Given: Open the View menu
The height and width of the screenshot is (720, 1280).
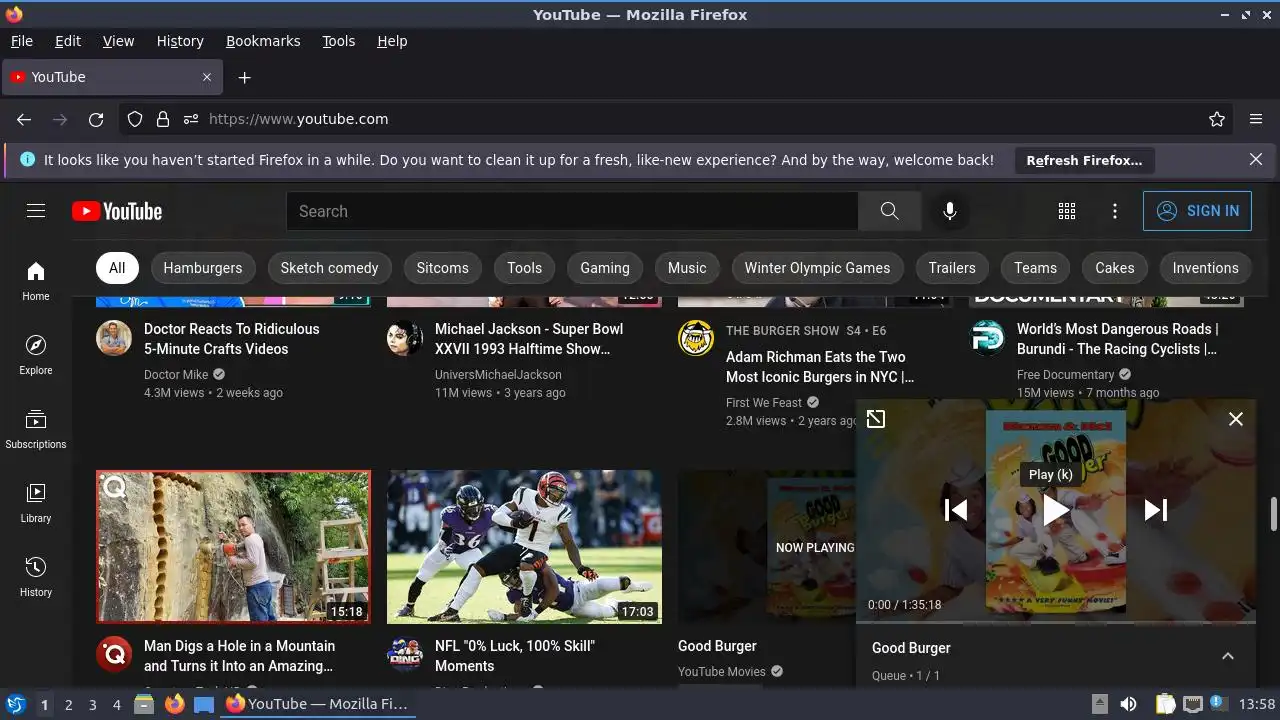Looking at the screenshot, I should [x=118, y=41].
